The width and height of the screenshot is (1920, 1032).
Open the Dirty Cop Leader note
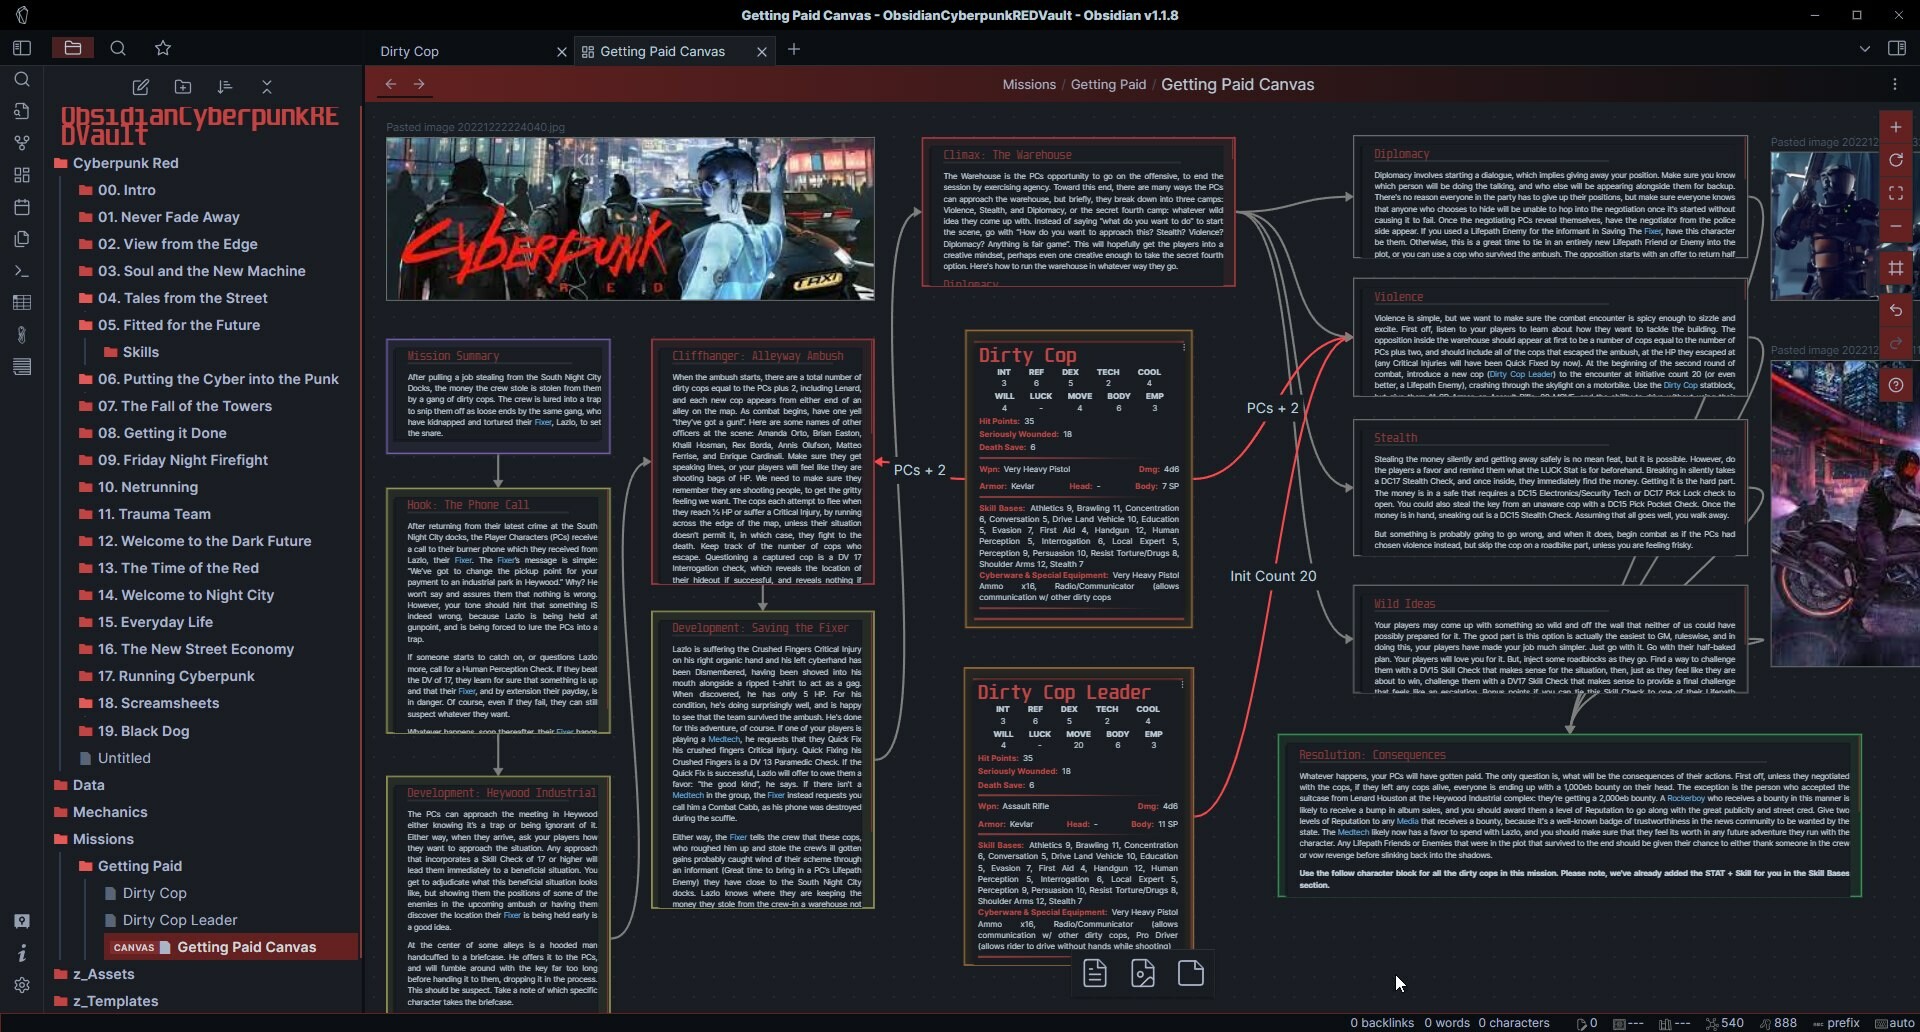[180, 920]
